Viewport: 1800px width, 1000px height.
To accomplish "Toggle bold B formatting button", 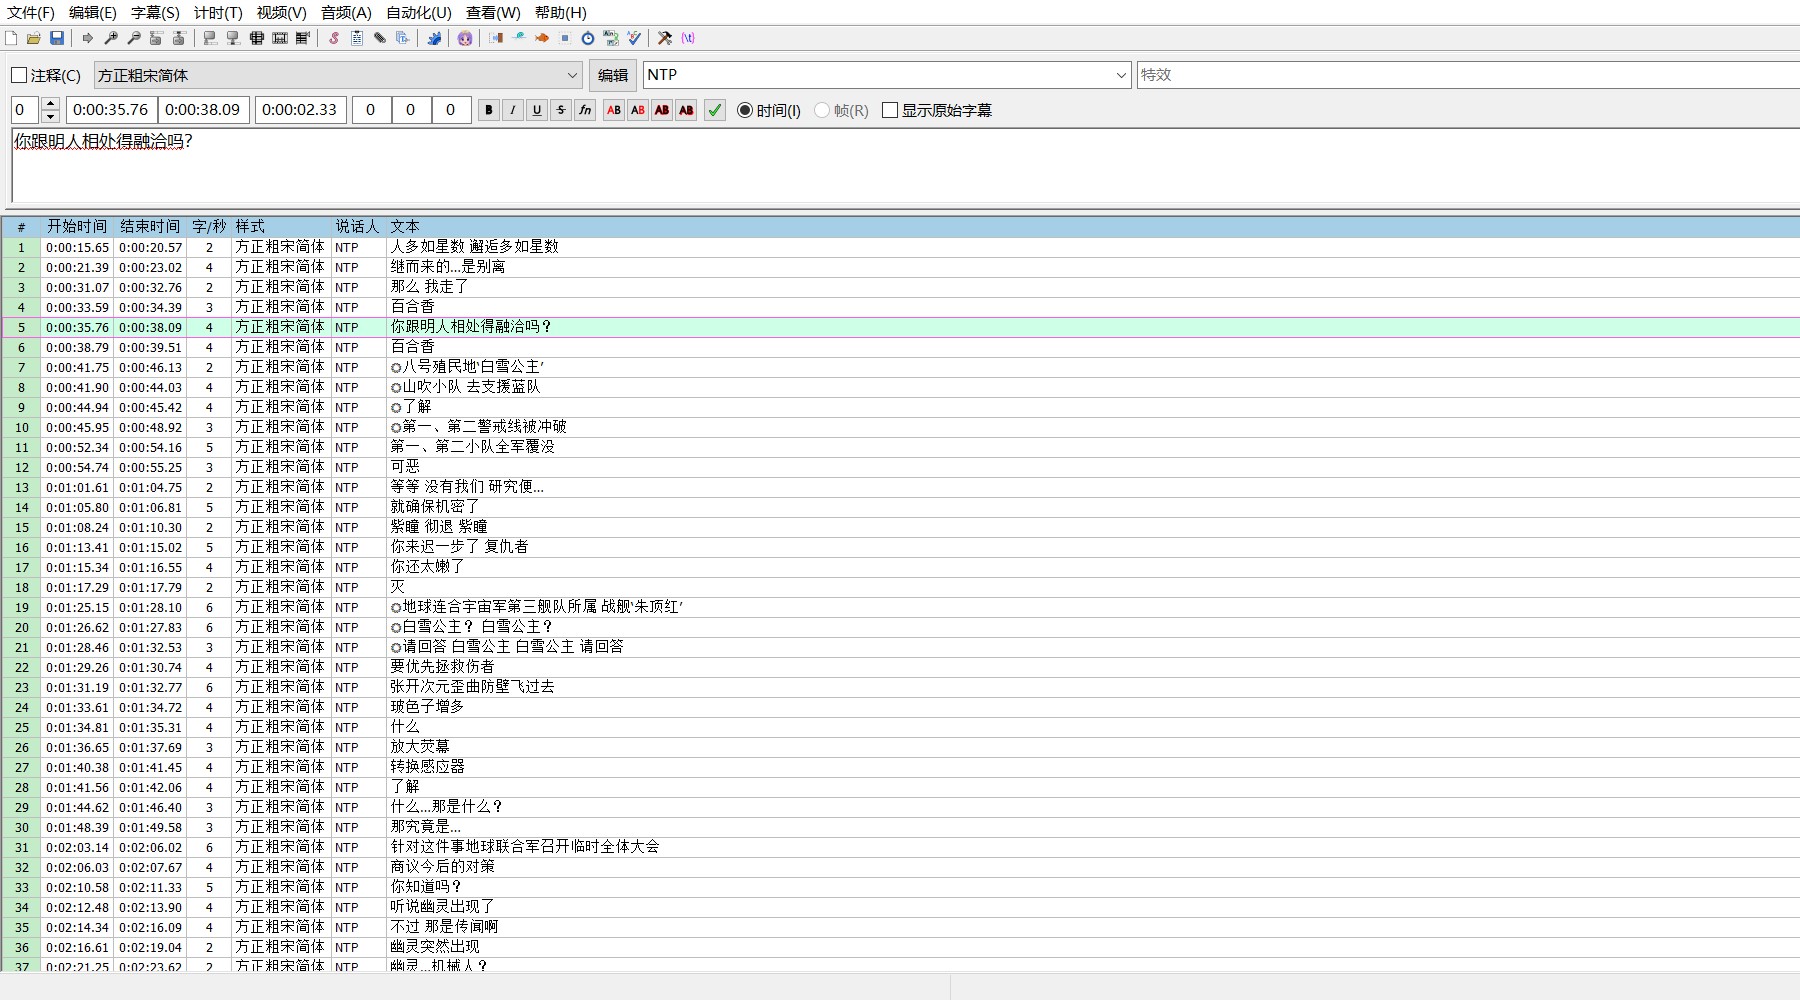I will [x=489, y=110].
